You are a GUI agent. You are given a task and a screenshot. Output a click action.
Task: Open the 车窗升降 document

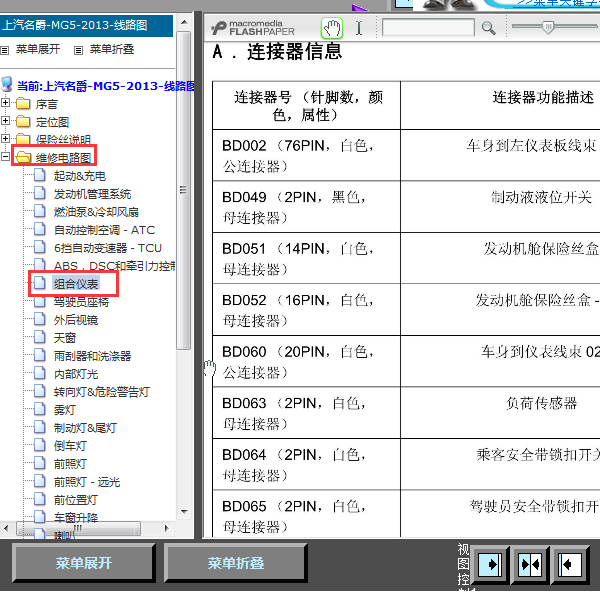click(x=76, y=518)
